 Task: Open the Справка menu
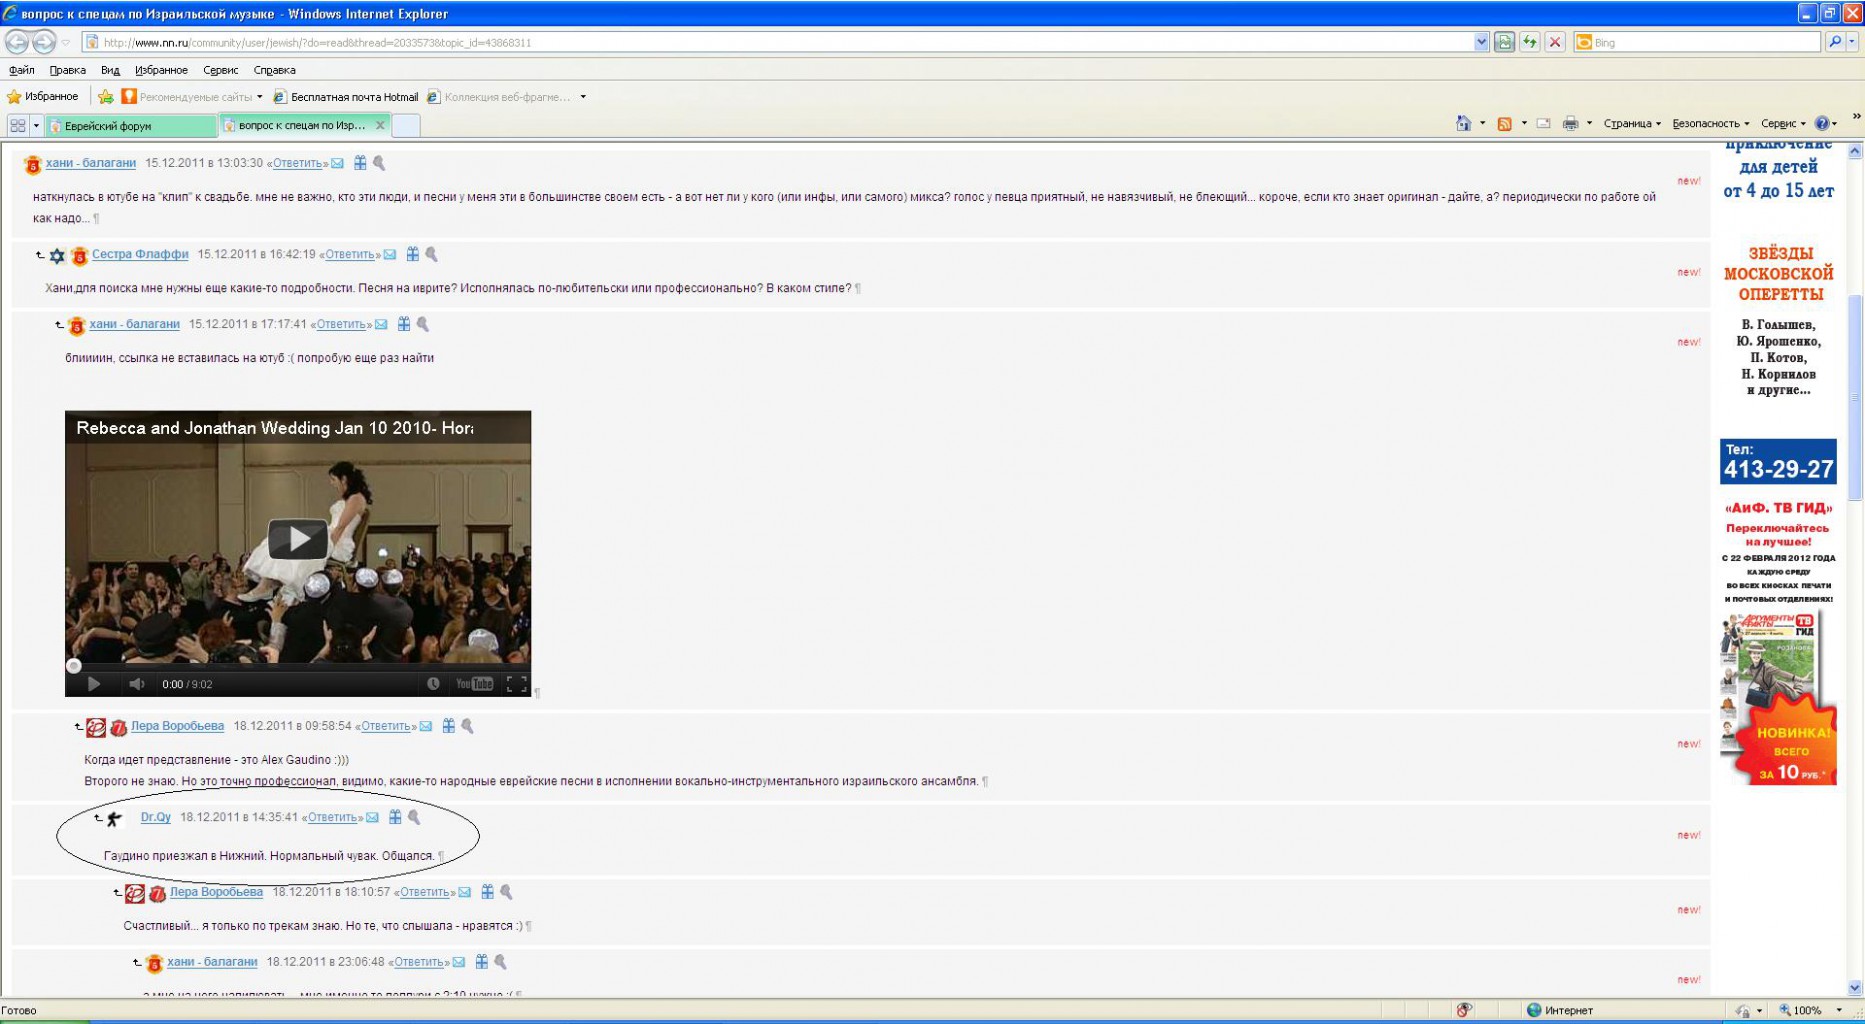click(274, 70)
